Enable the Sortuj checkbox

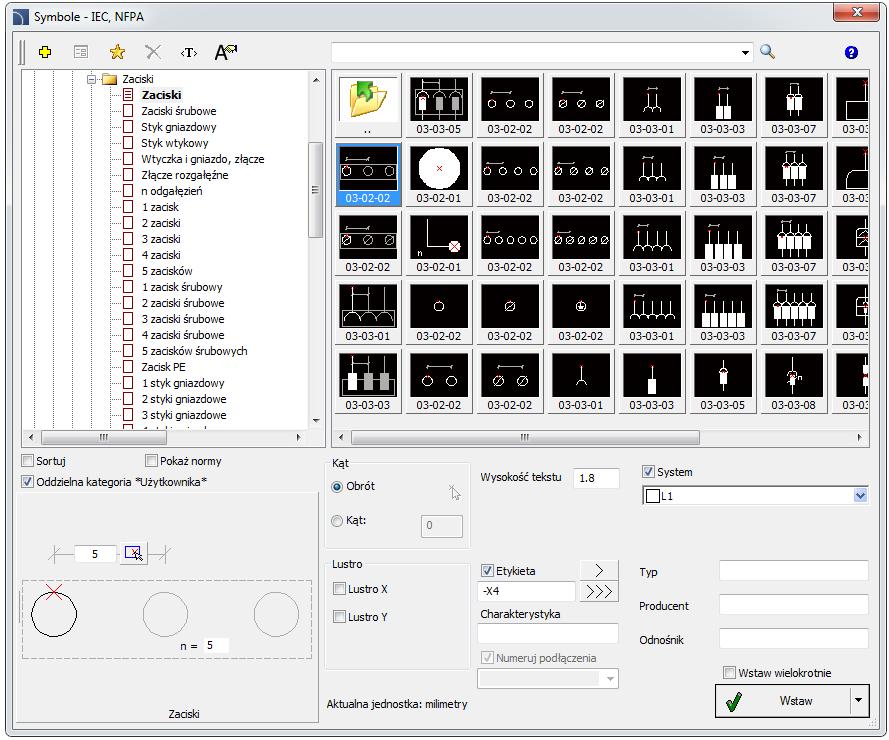[27, 460]
